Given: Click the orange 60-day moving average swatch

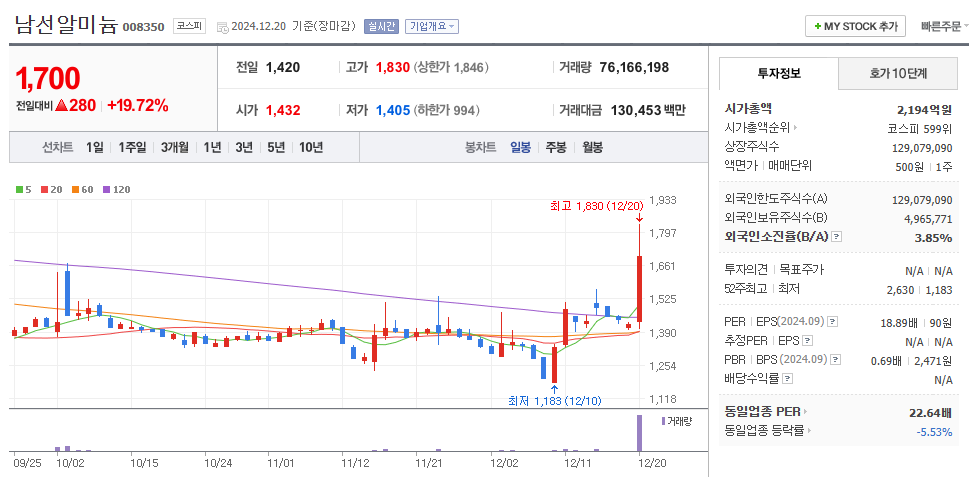Looking at the screenshot, I should click(x=75, y=189).
